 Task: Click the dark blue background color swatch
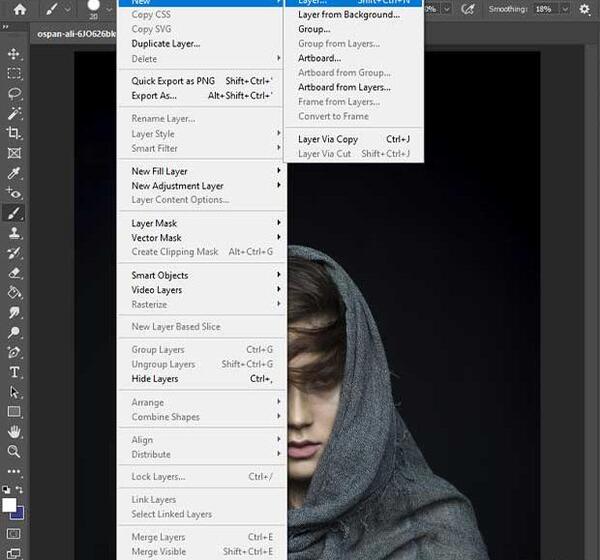click(19, 515)
